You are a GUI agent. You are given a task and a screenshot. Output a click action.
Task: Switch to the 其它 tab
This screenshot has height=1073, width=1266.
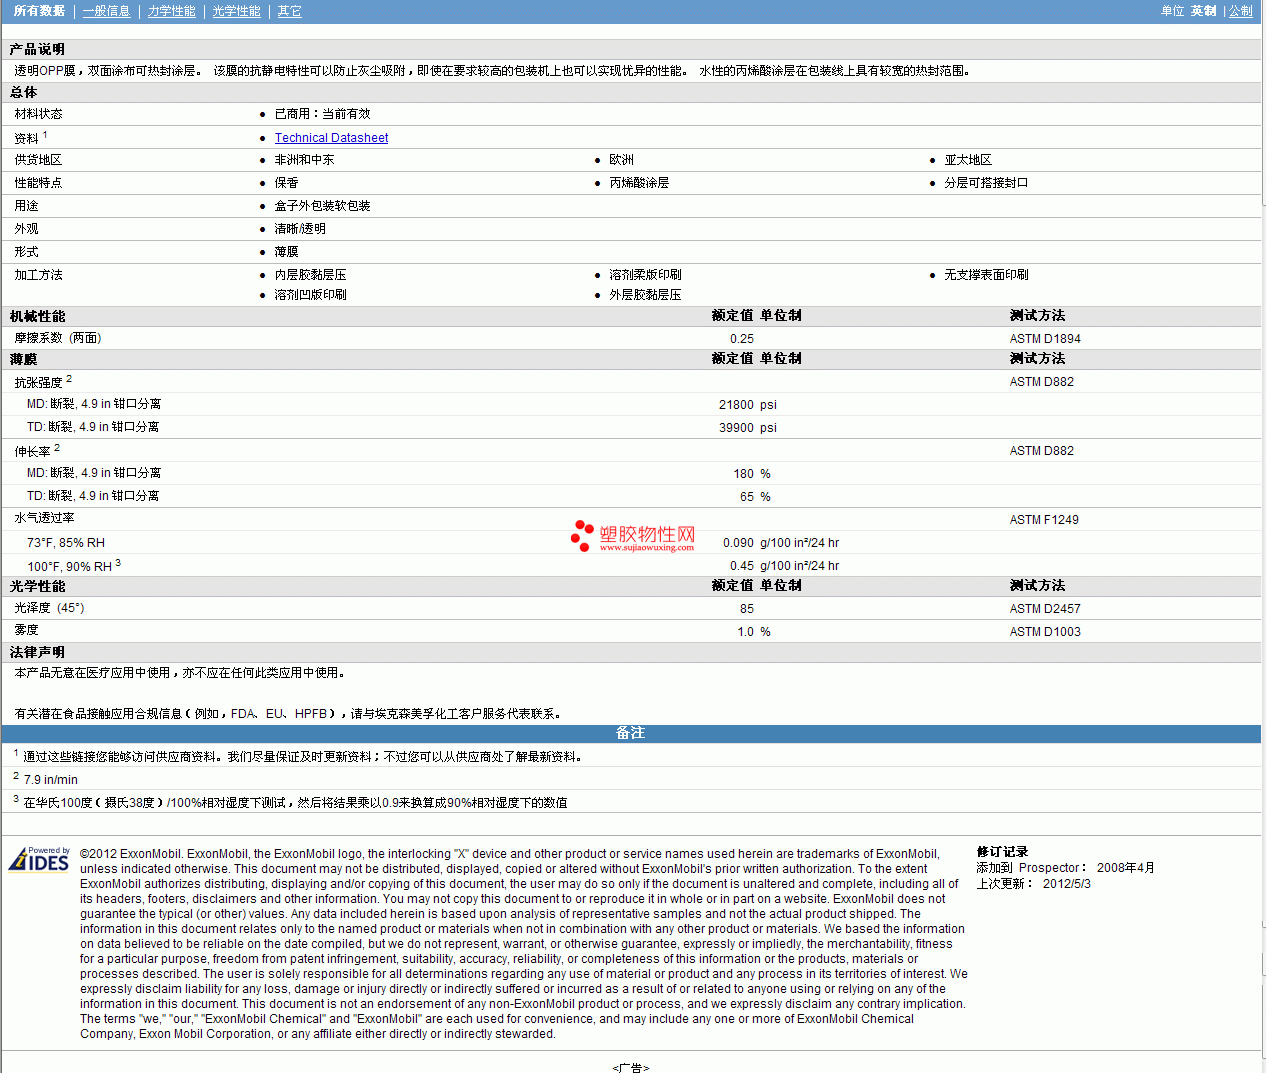[289, 11]
